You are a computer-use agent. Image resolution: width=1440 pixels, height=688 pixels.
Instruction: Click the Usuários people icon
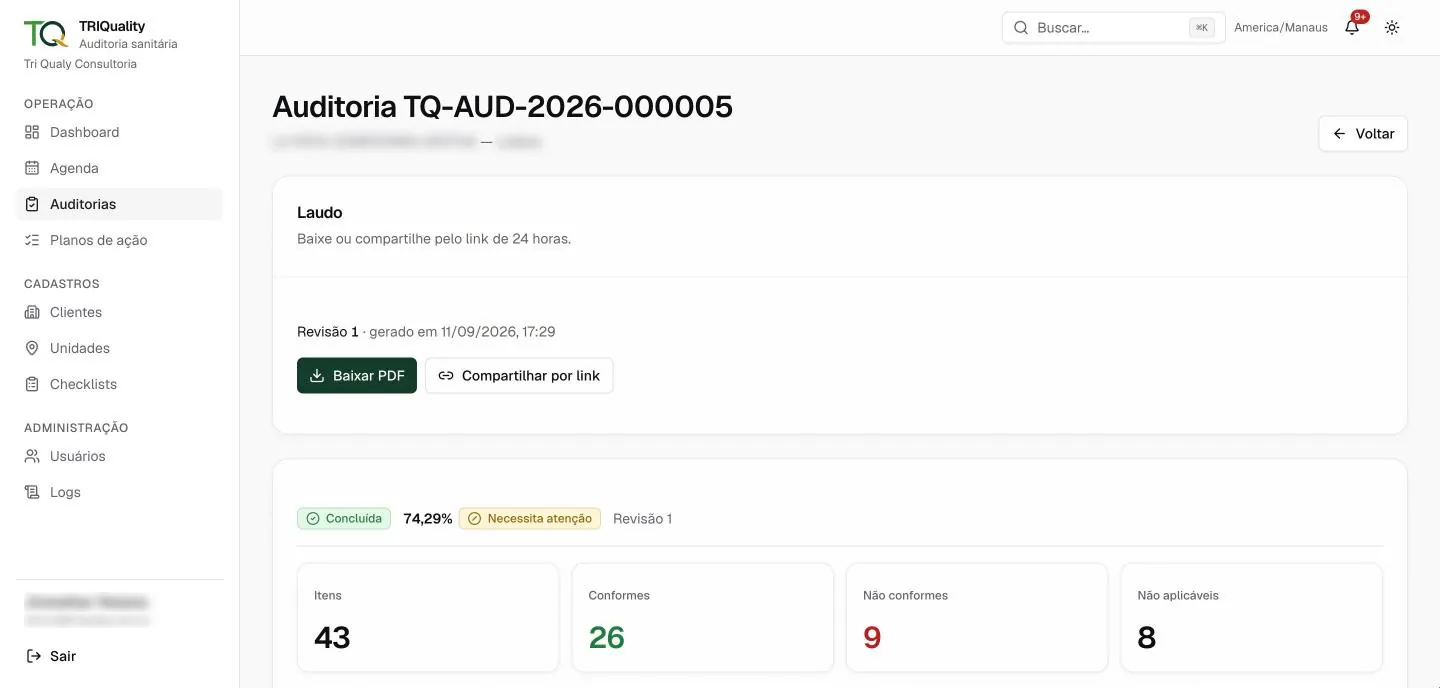(32, 456)
